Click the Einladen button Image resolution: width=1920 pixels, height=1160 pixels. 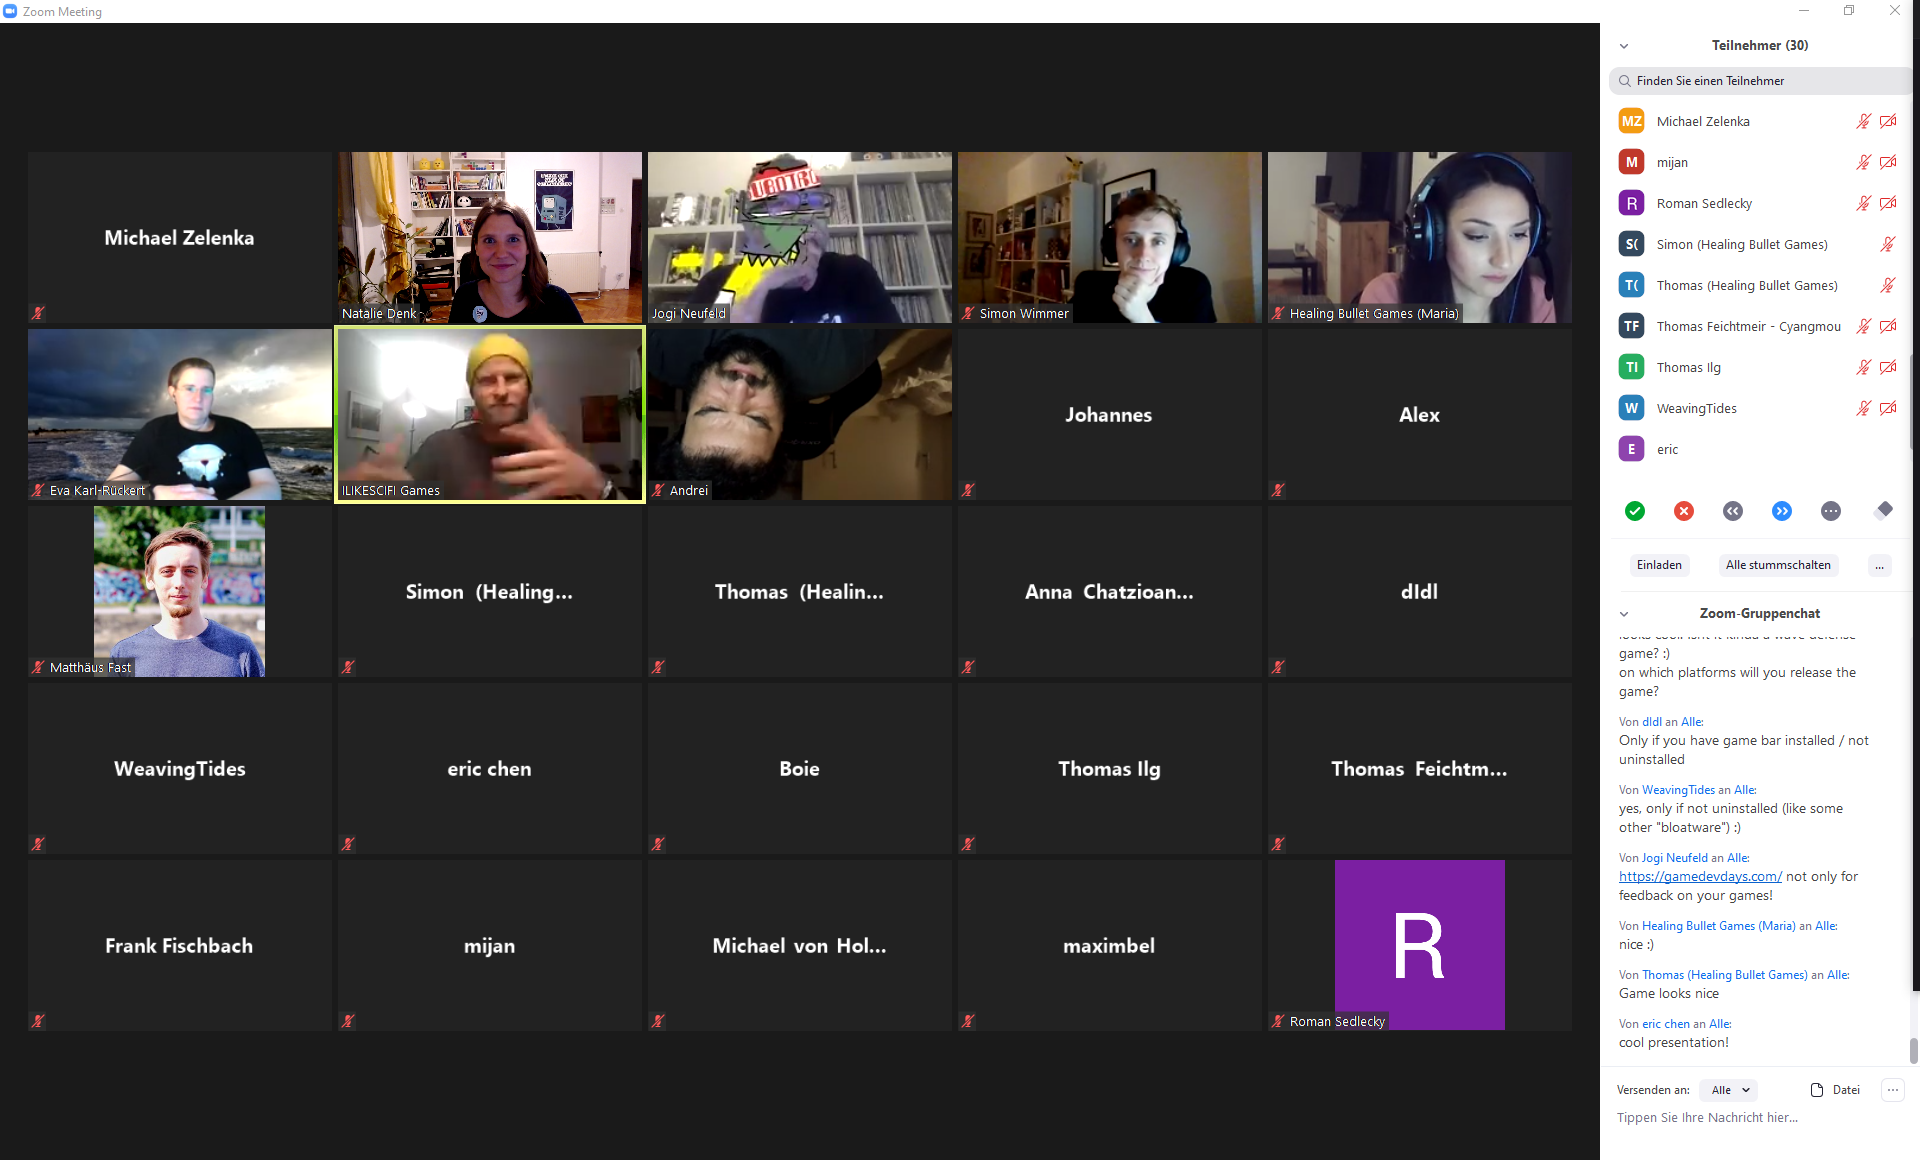pyautogui.click(x=1659, y=565)
